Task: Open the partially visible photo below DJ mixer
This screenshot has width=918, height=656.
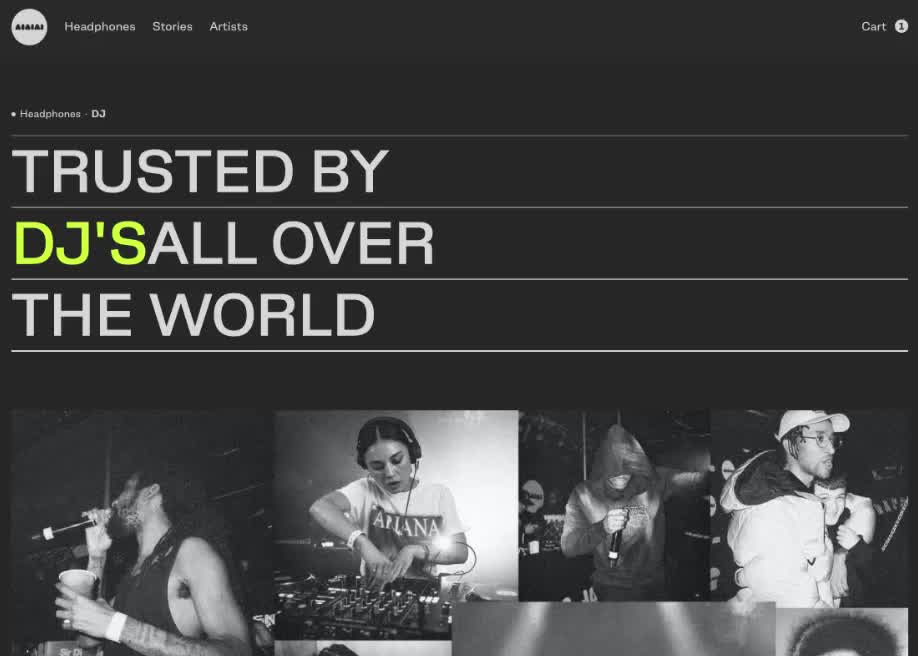Action: point(363,648)
